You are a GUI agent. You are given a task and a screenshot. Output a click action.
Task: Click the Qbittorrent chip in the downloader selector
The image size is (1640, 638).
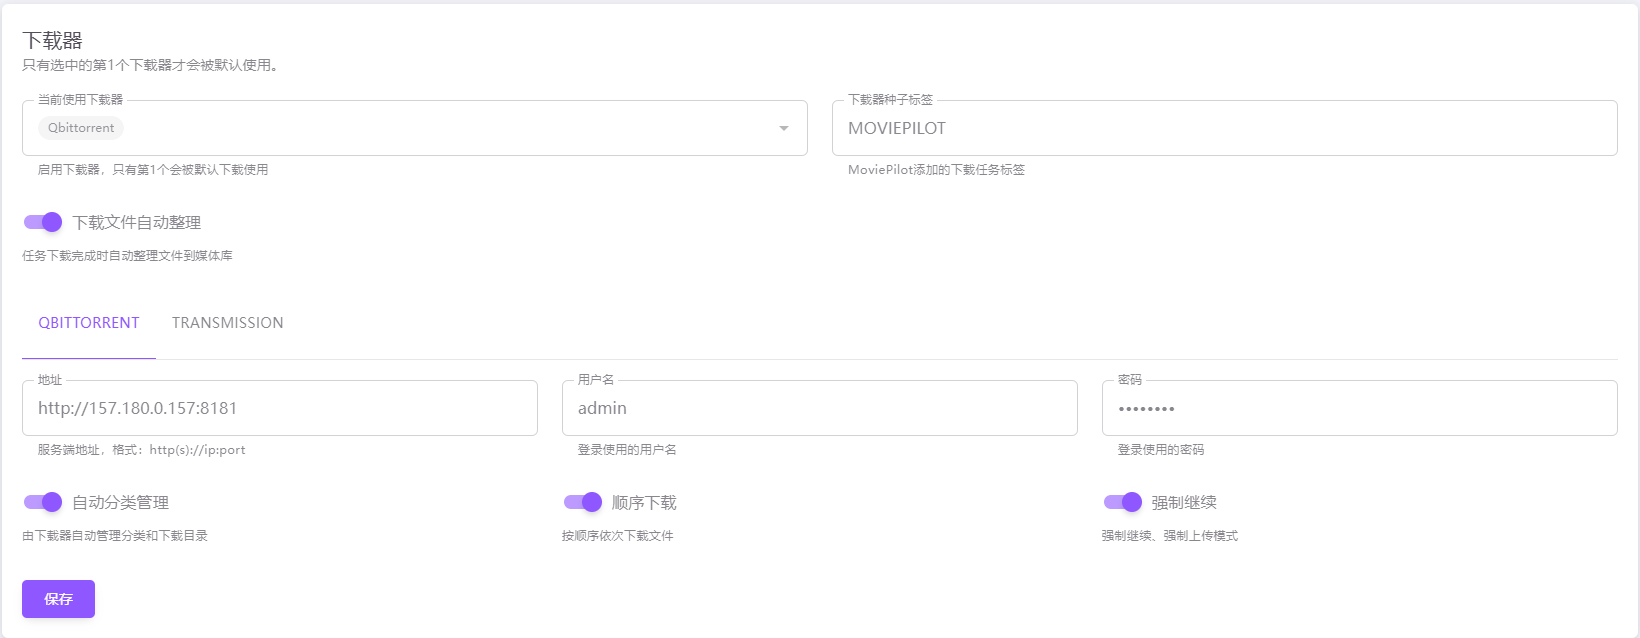[81, 128]
